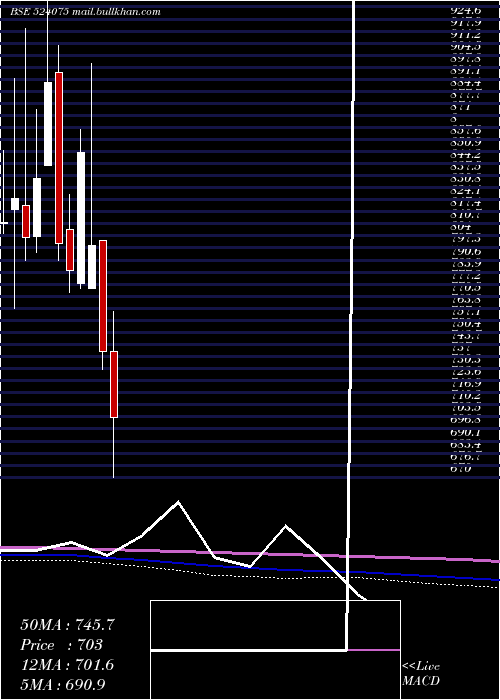Screen dimensions: 500x700
Task: Click the 670 price axis label
Action: click(461, 468)
